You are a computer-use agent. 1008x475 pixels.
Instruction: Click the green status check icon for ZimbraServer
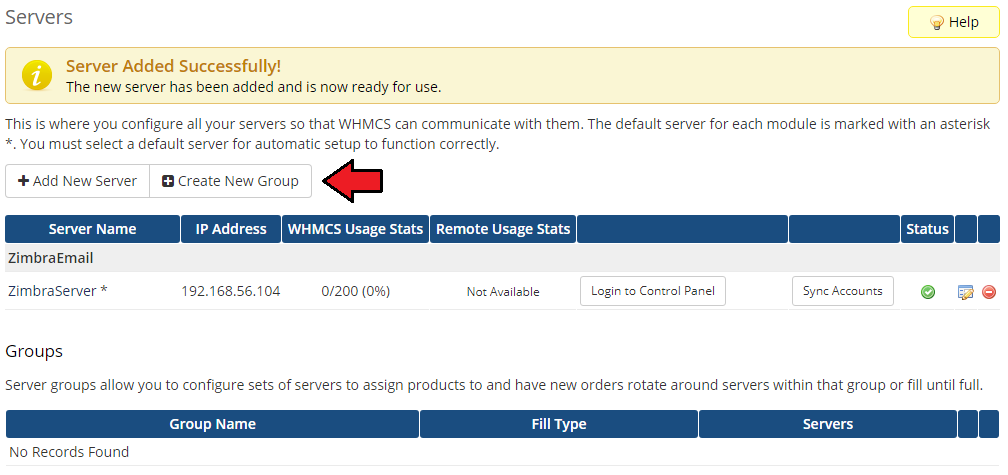928,292
